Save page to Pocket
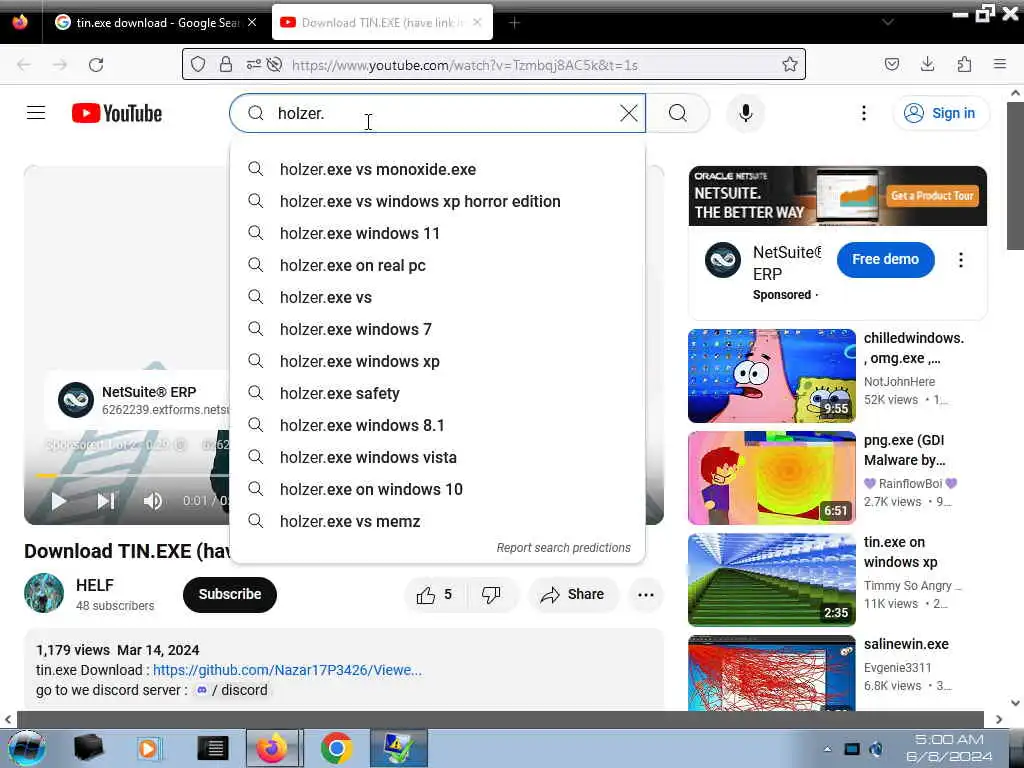1024x768 pixels. coord(891,64)
